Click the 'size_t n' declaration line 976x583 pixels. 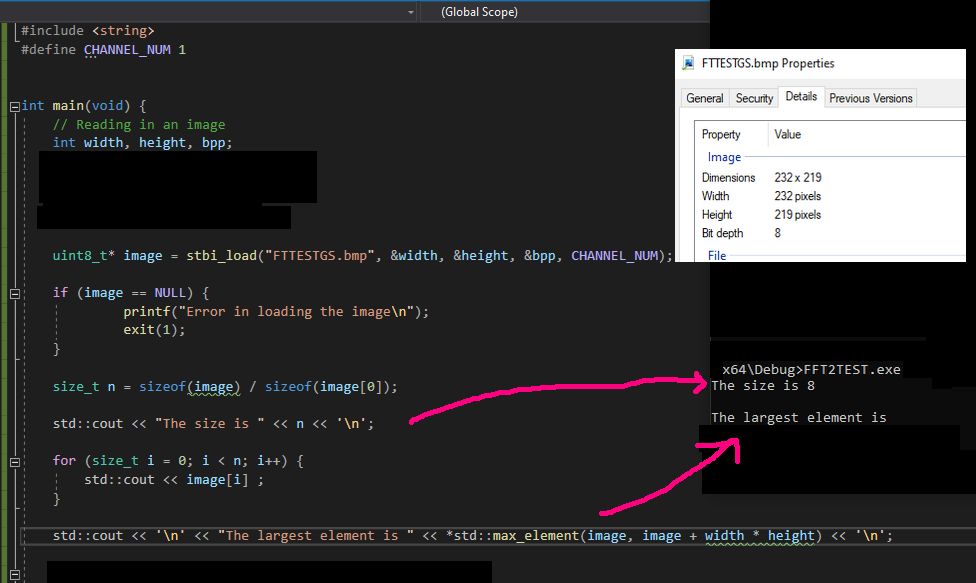[x=225, y=386]
